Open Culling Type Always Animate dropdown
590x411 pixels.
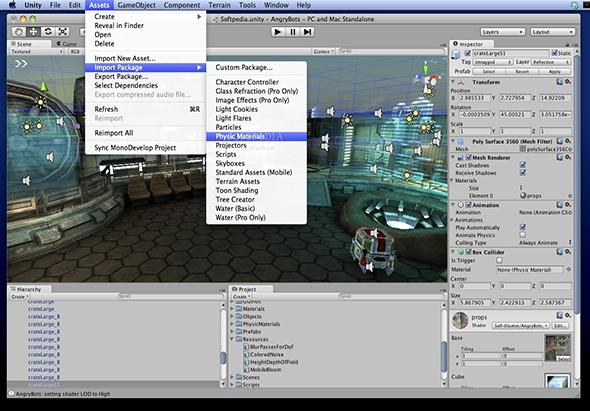tap(545, 243)
